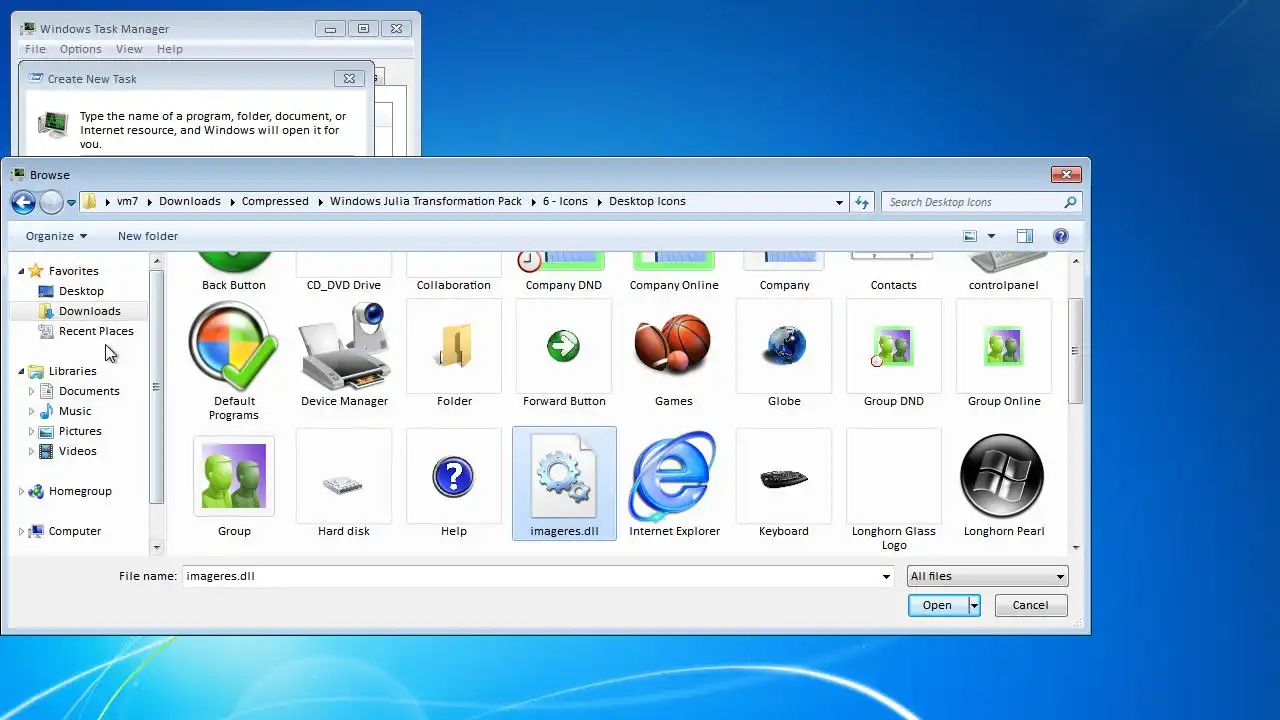Collapse the Libraries tree group
This screenshot has height=720, width=1280.
click(21, 371)
